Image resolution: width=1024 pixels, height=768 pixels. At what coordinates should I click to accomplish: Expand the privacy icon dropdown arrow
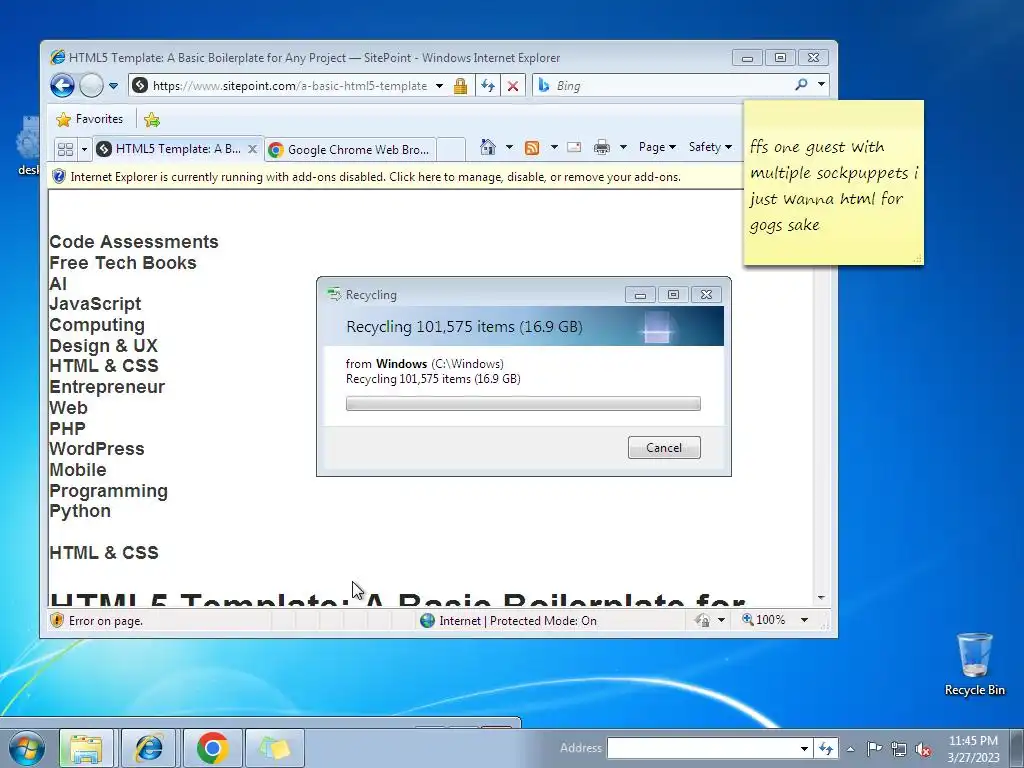click(x=721, y=620)
